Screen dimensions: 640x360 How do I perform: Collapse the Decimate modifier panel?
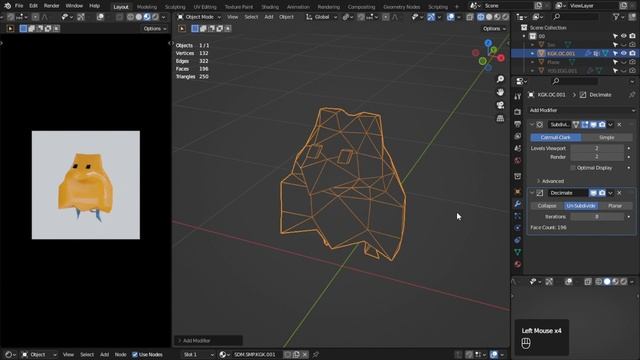coord(532,193)
